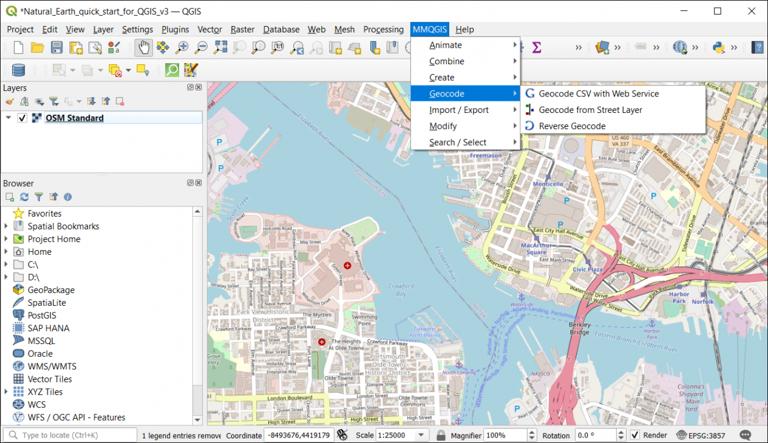
Task: Click the Type to locate search field
Action: [71, 435]
